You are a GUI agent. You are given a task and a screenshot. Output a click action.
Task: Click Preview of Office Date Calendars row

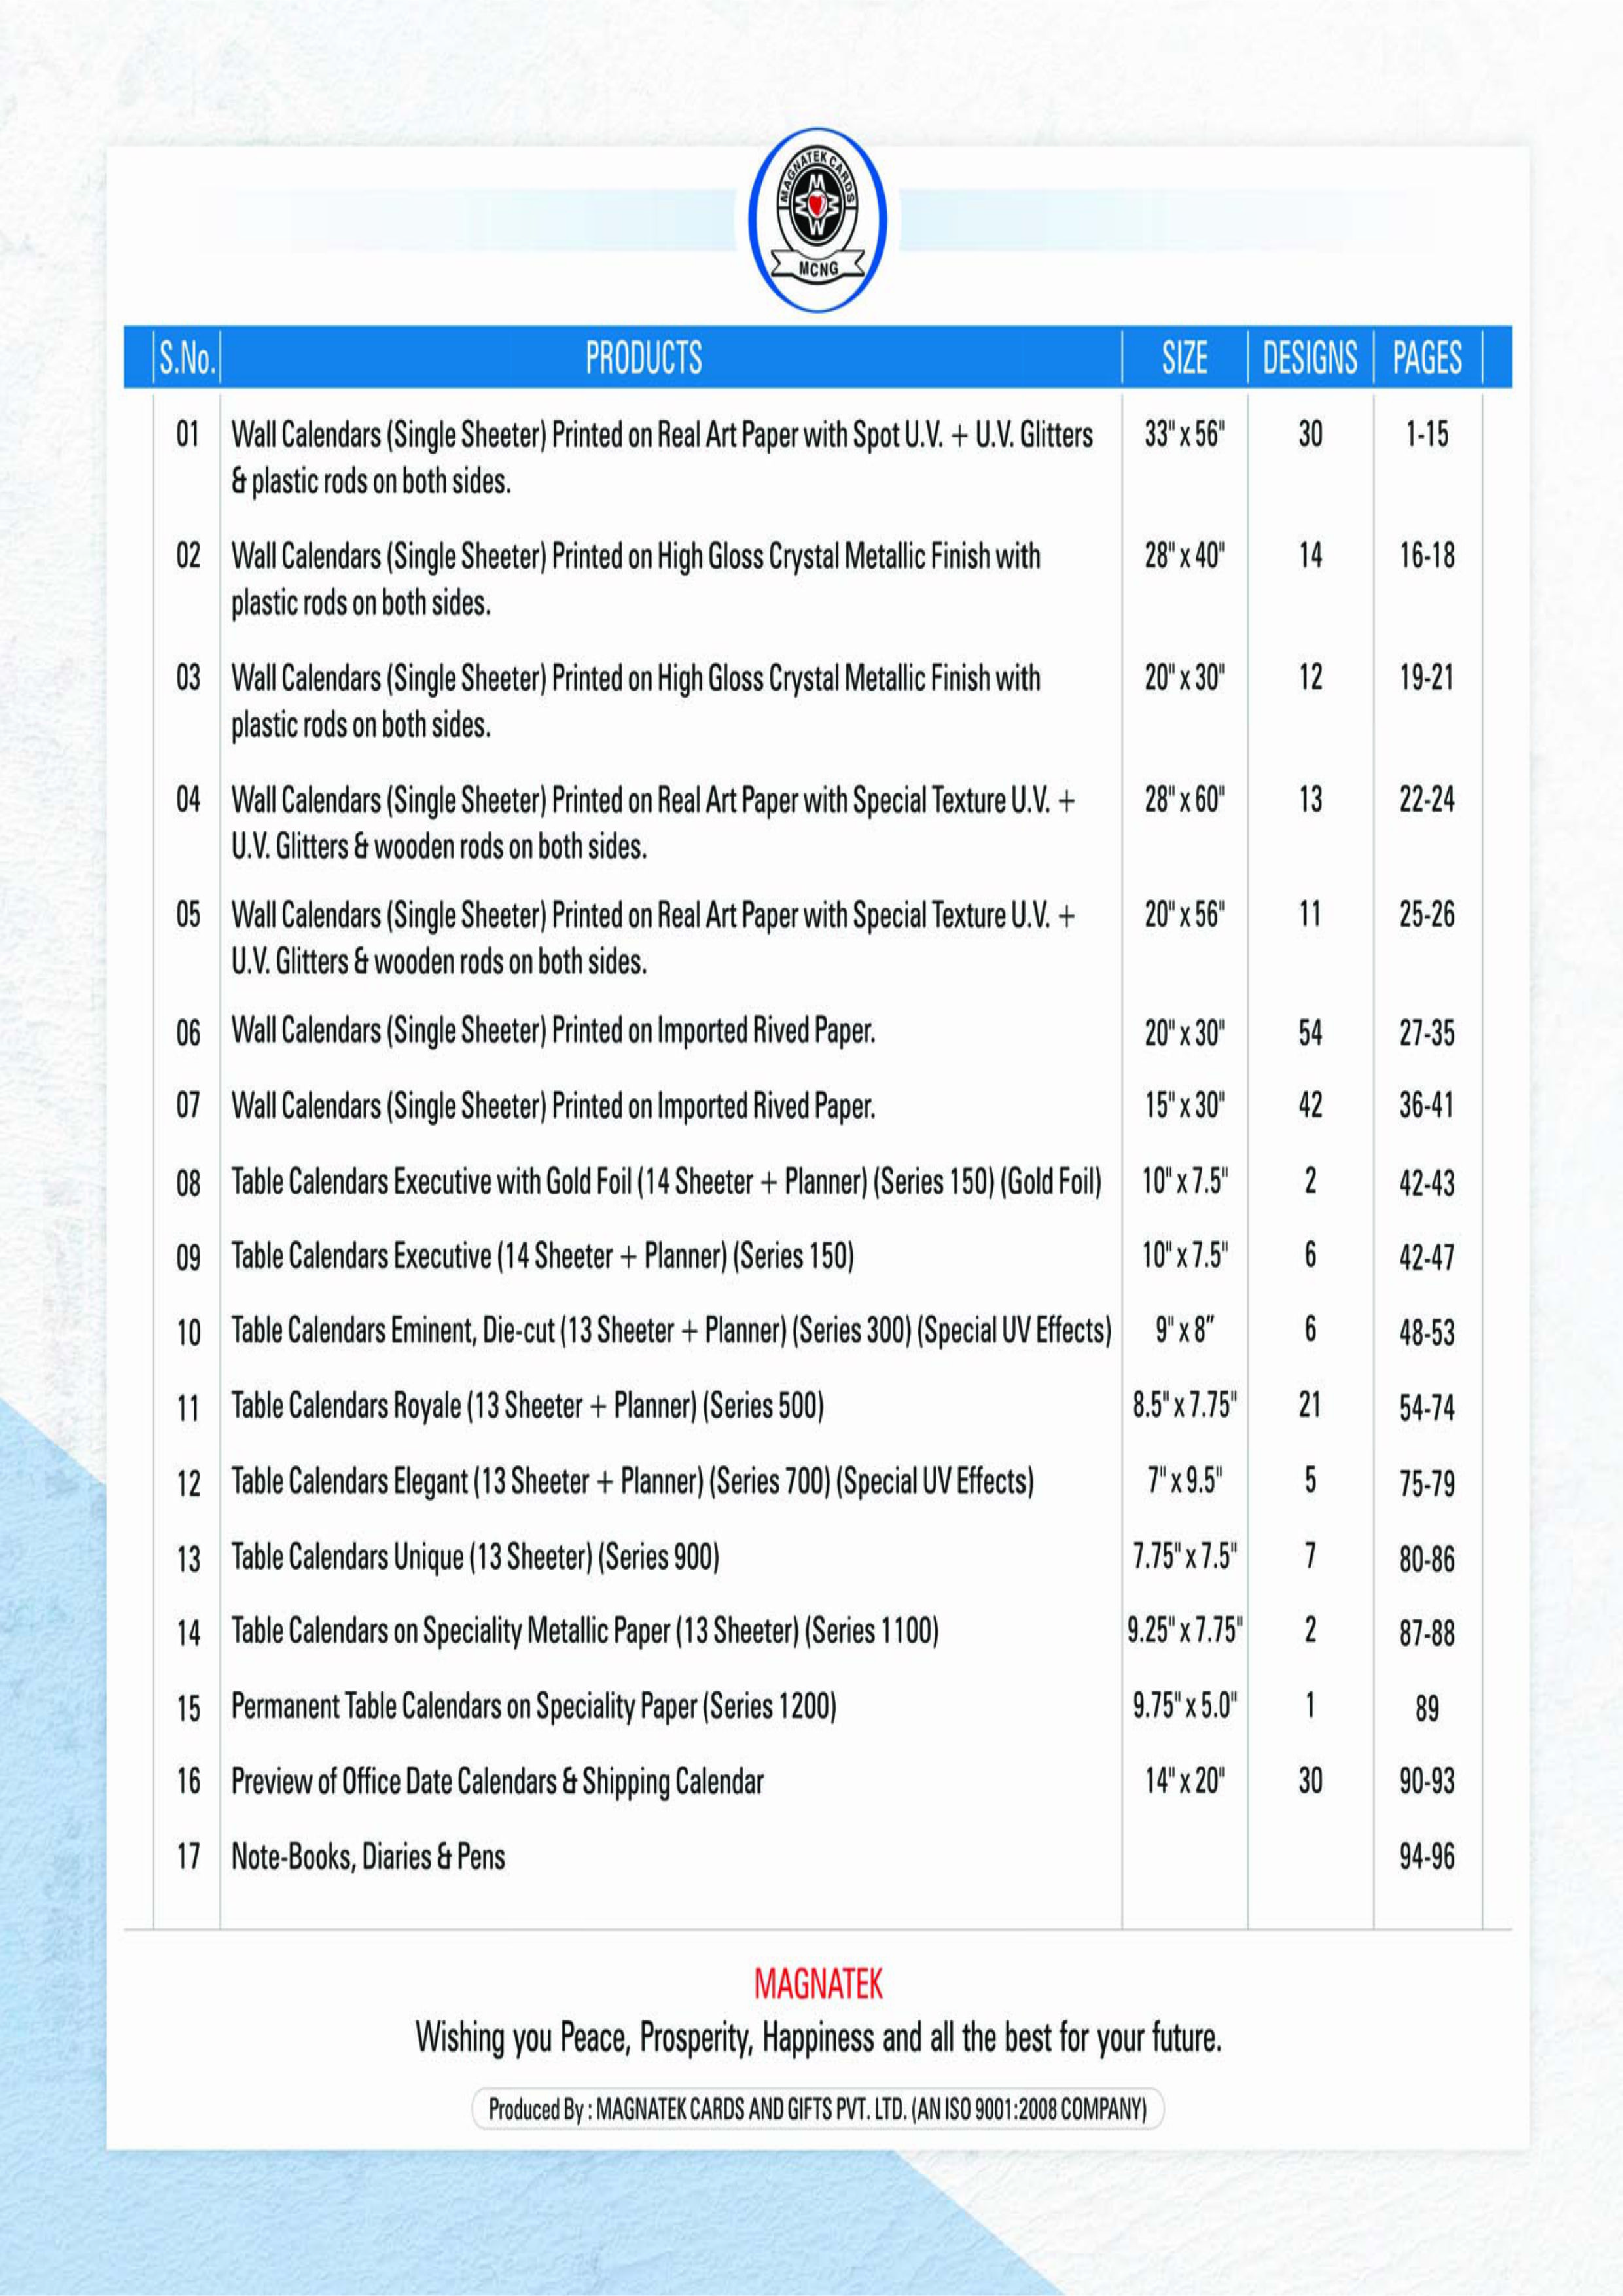click(x=497, y=1781)
